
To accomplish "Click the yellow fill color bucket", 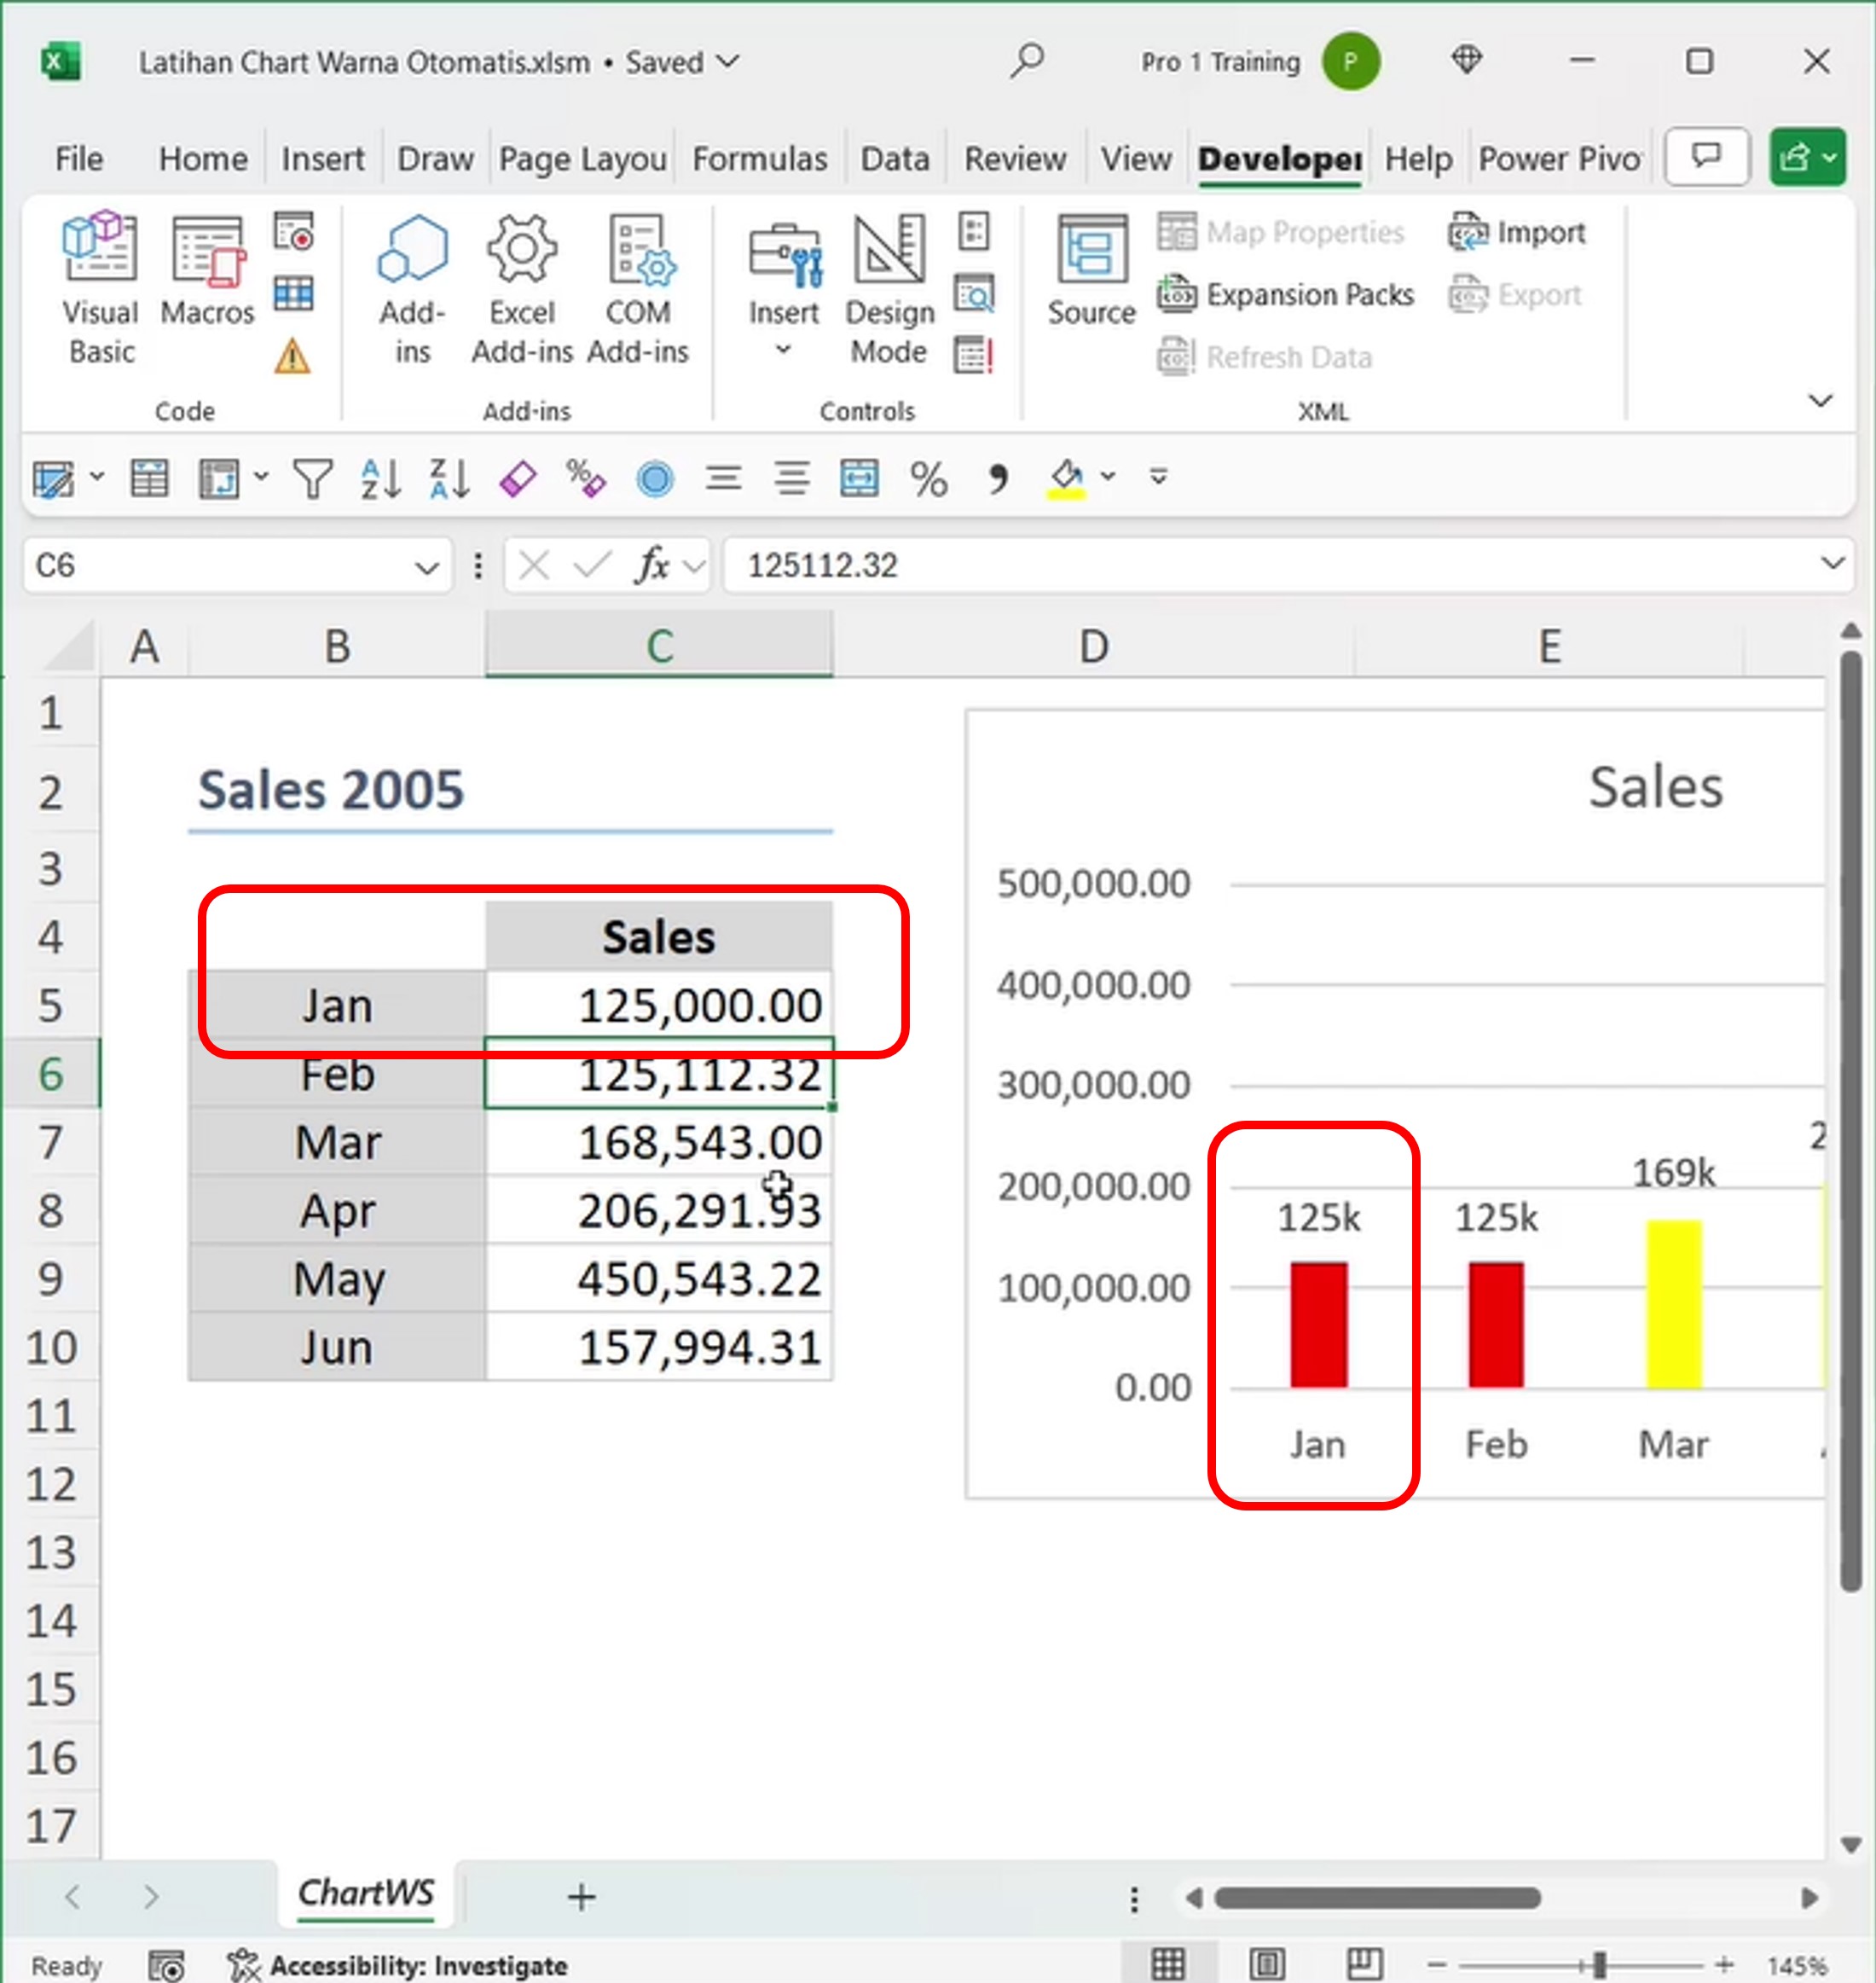I will (x=1066, y=479).
